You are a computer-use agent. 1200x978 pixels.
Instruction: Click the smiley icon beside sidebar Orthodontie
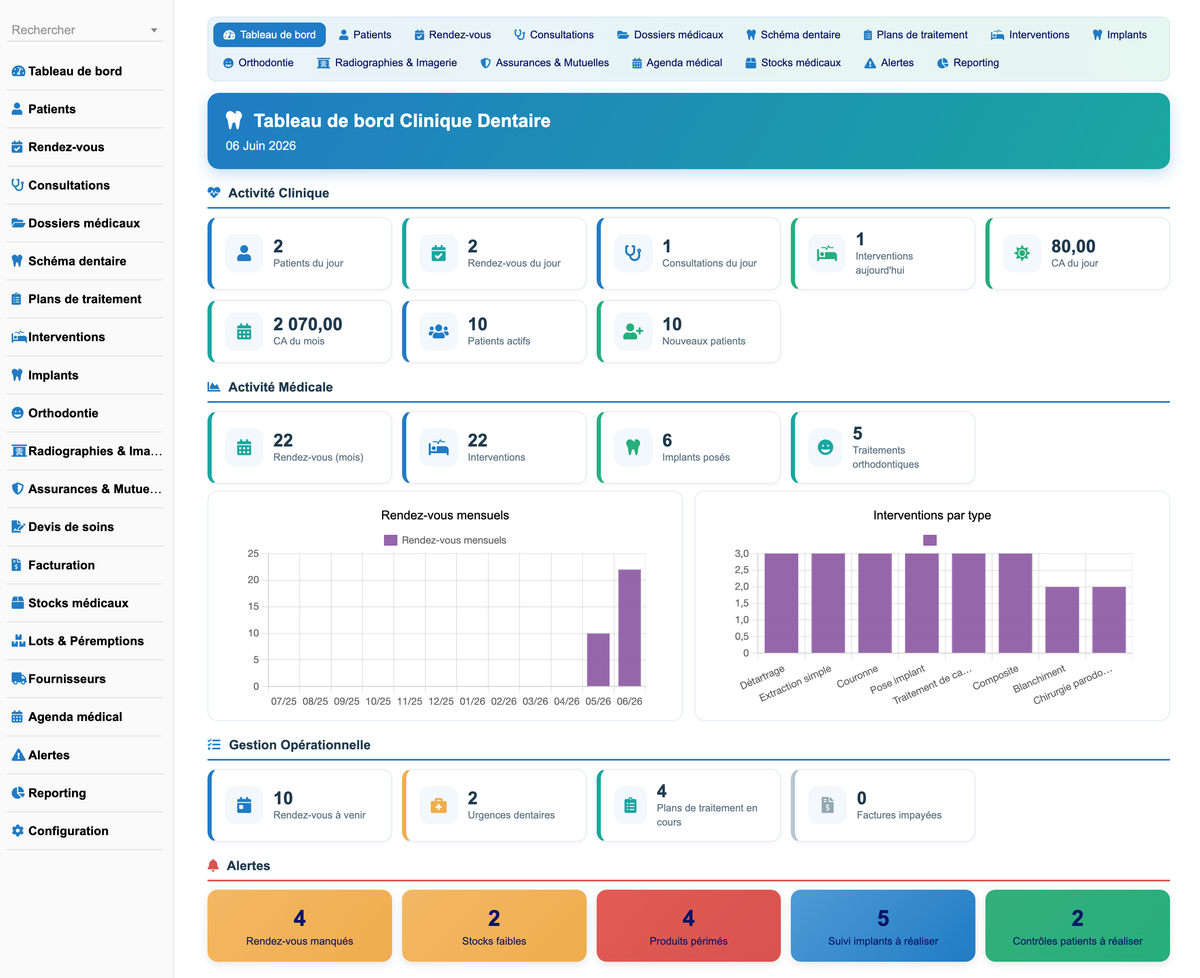pos(17,413)
